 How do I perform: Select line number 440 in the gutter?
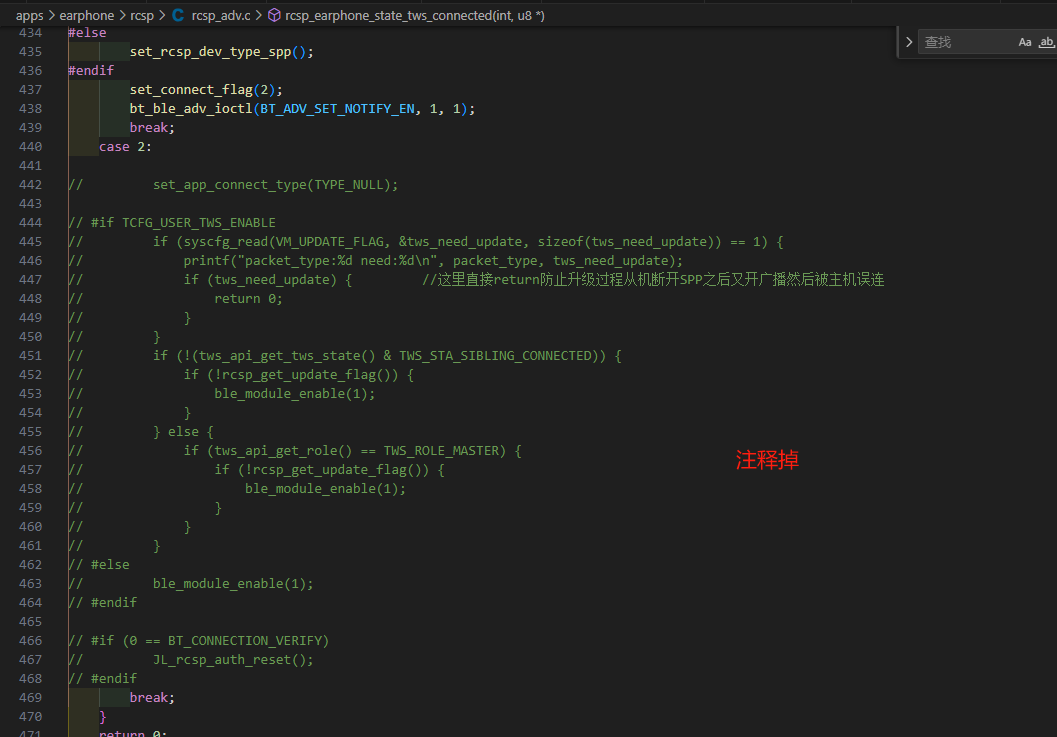pos(30,146)
